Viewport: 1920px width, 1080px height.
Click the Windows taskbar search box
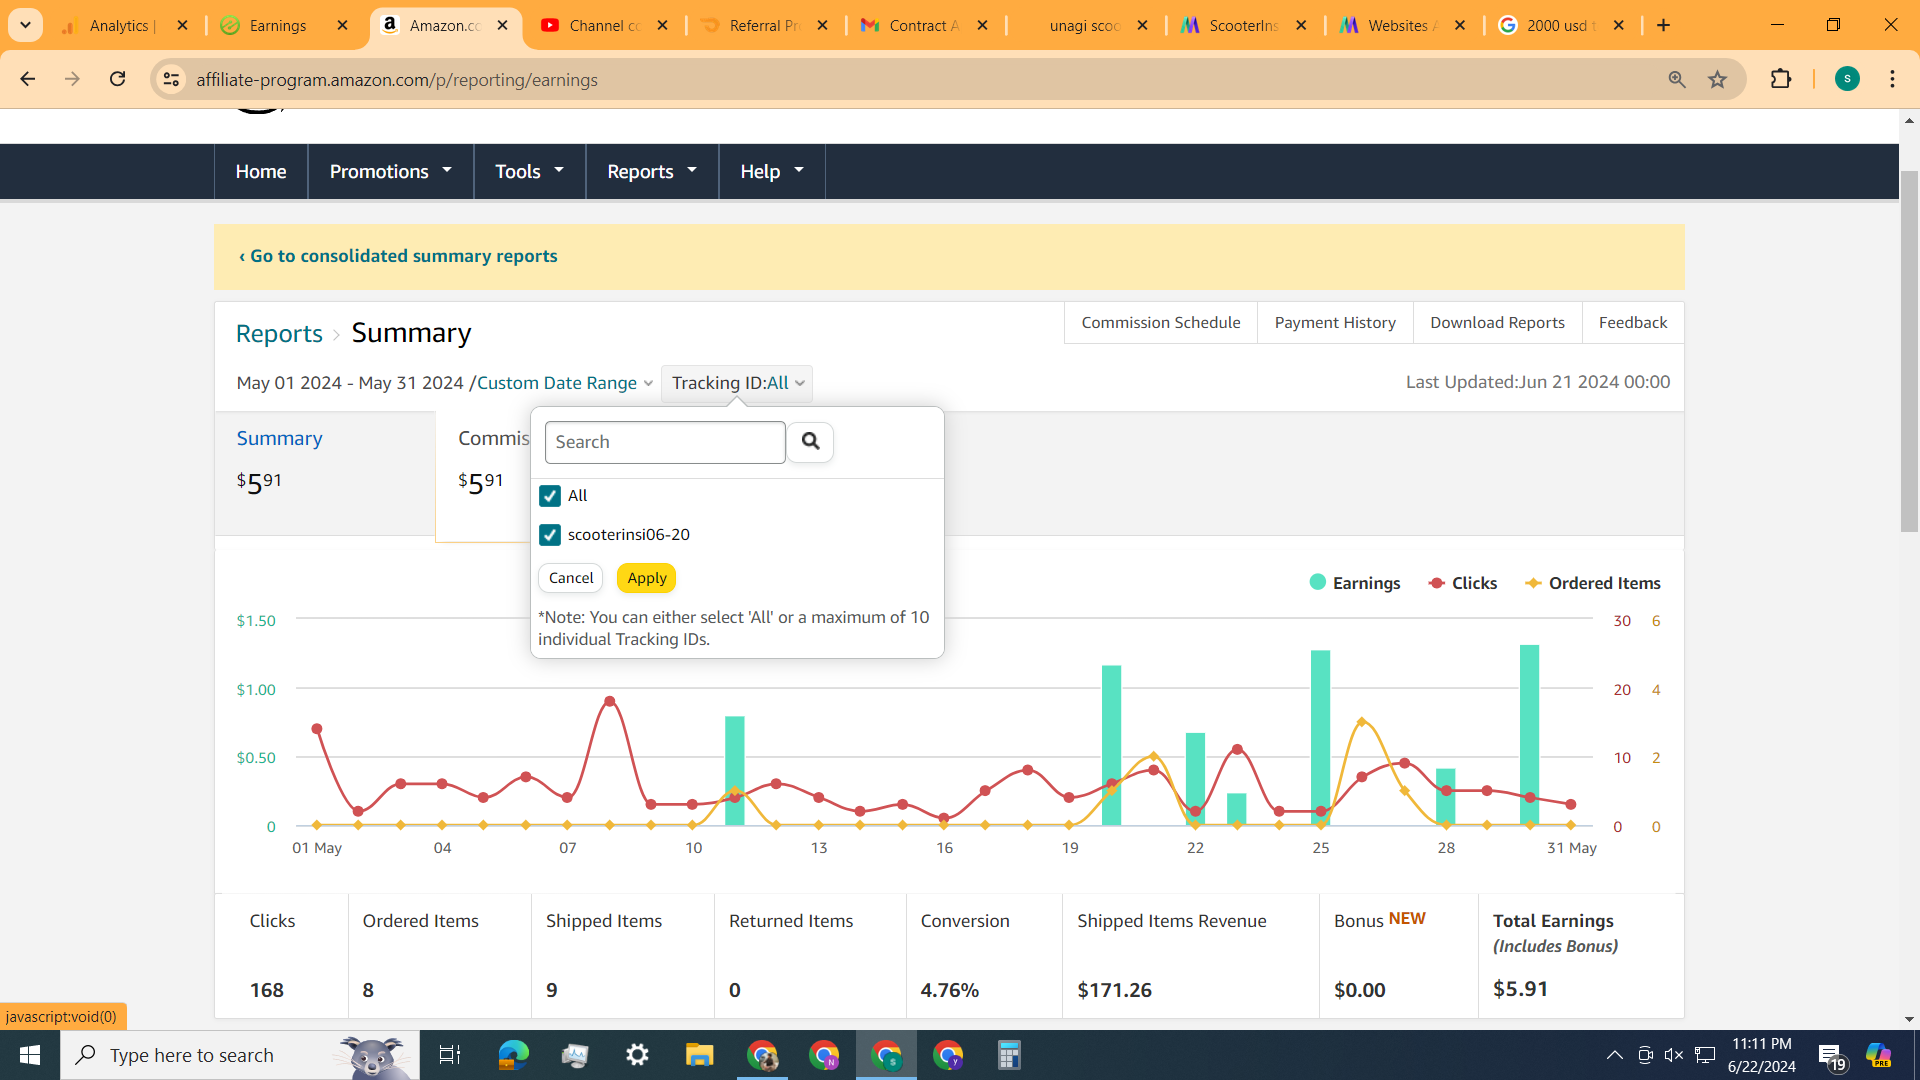click(240, 1055)
